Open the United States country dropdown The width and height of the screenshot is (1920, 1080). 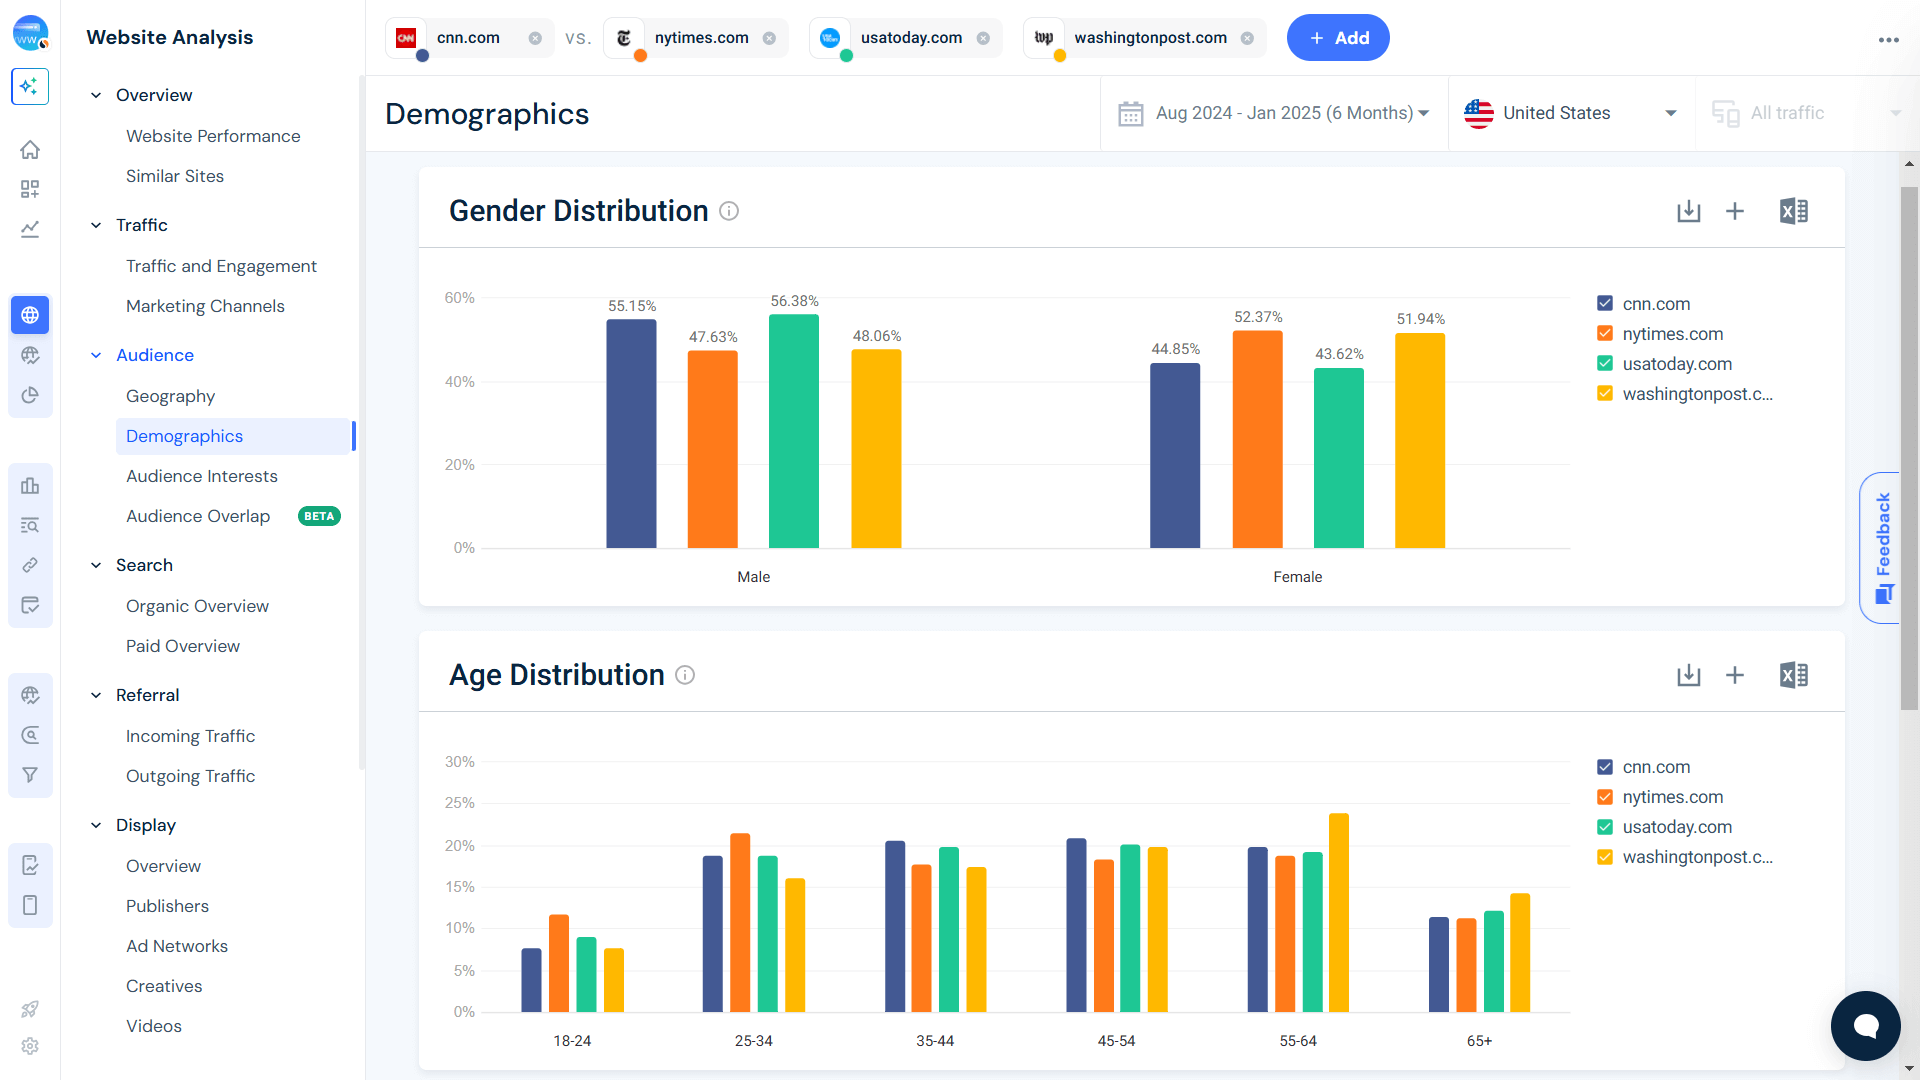point(1569,113)
